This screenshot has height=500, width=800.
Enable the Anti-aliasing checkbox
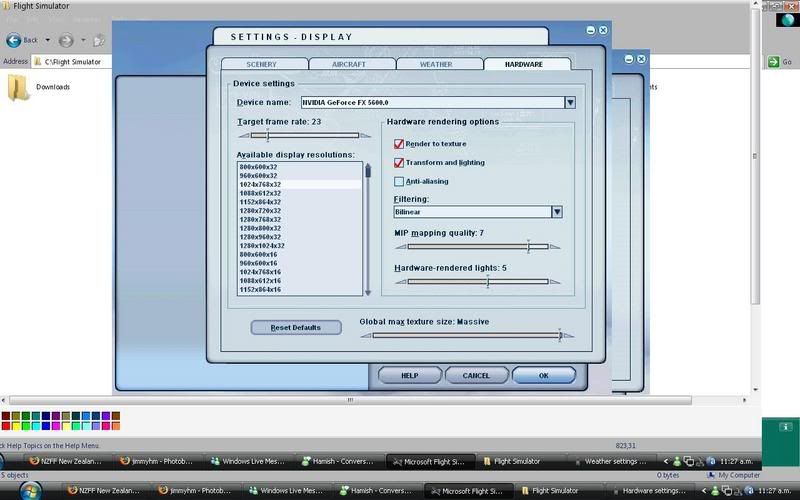399,181
